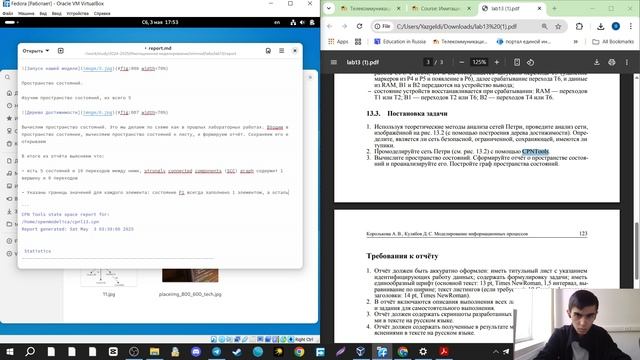This screenshot has width=640, height=360.
Task: Expand hidden bookmarks chevron
Action: pos(576,41)
